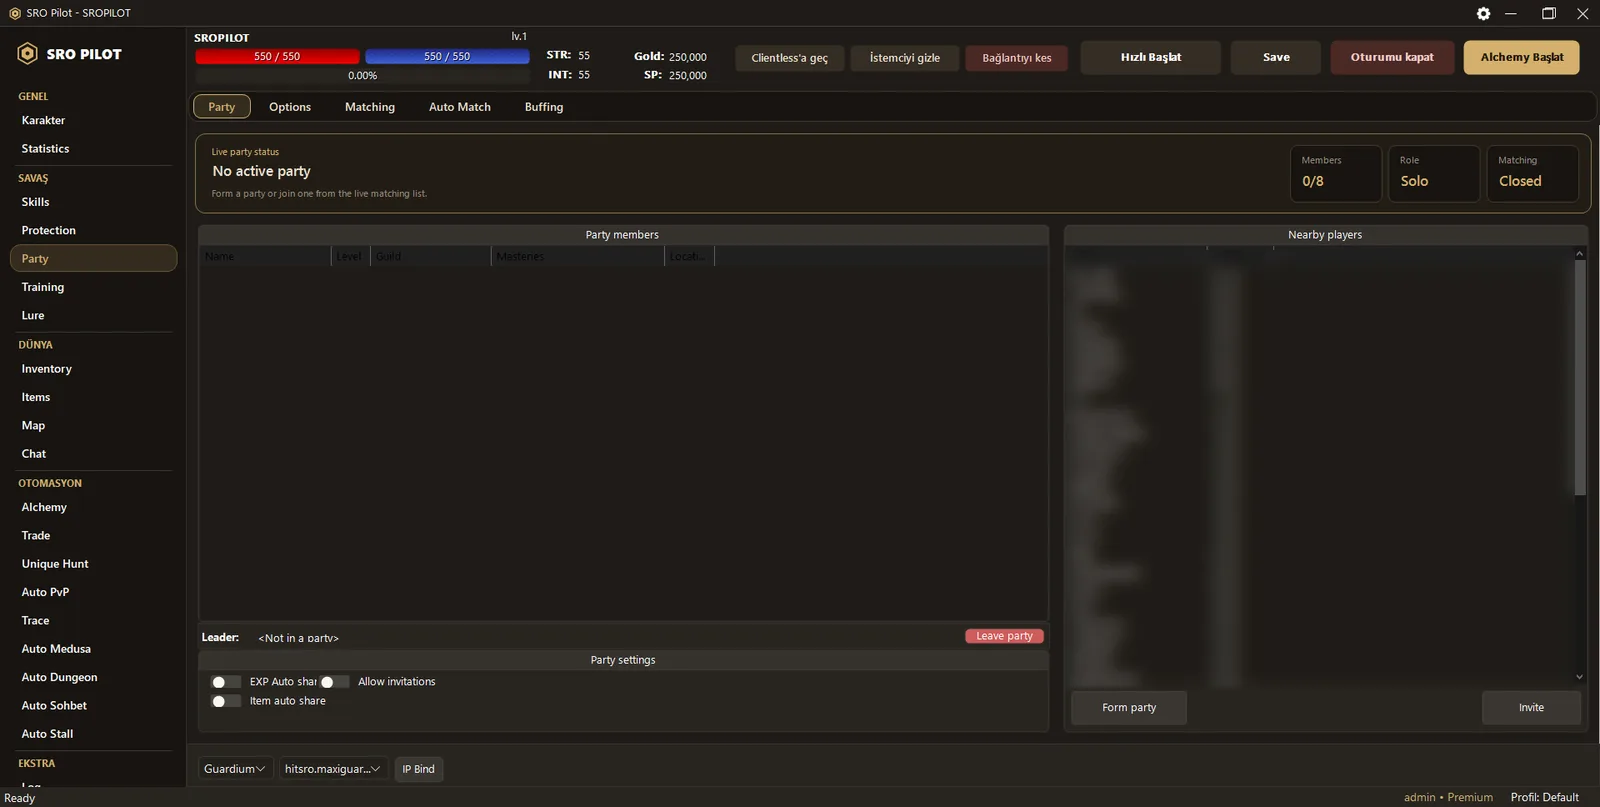Click the Save button
The width and height of the screenshot is (1600, 807).
point(1276,57)
